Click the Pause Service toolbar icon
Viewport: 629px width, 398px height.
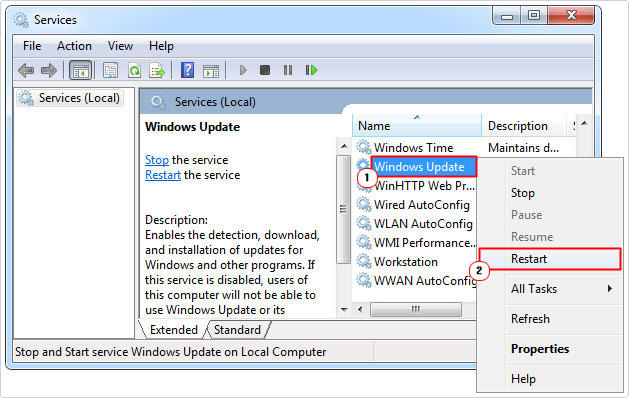pyautogui.click(x=288, y=70)
